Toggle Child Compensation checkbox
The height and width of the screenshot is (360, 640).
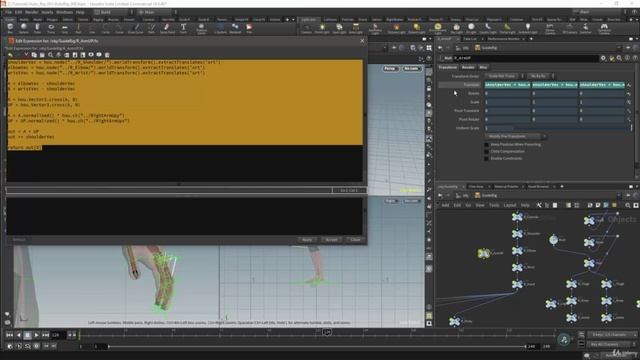486,151
